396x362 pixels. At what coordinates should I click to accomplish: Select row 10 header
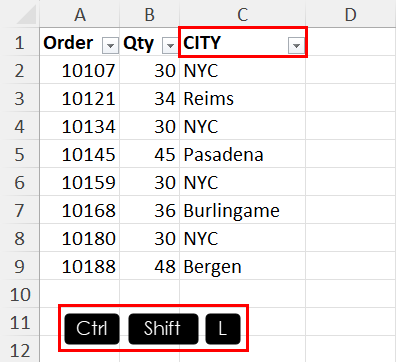click(x=19, y=294)
